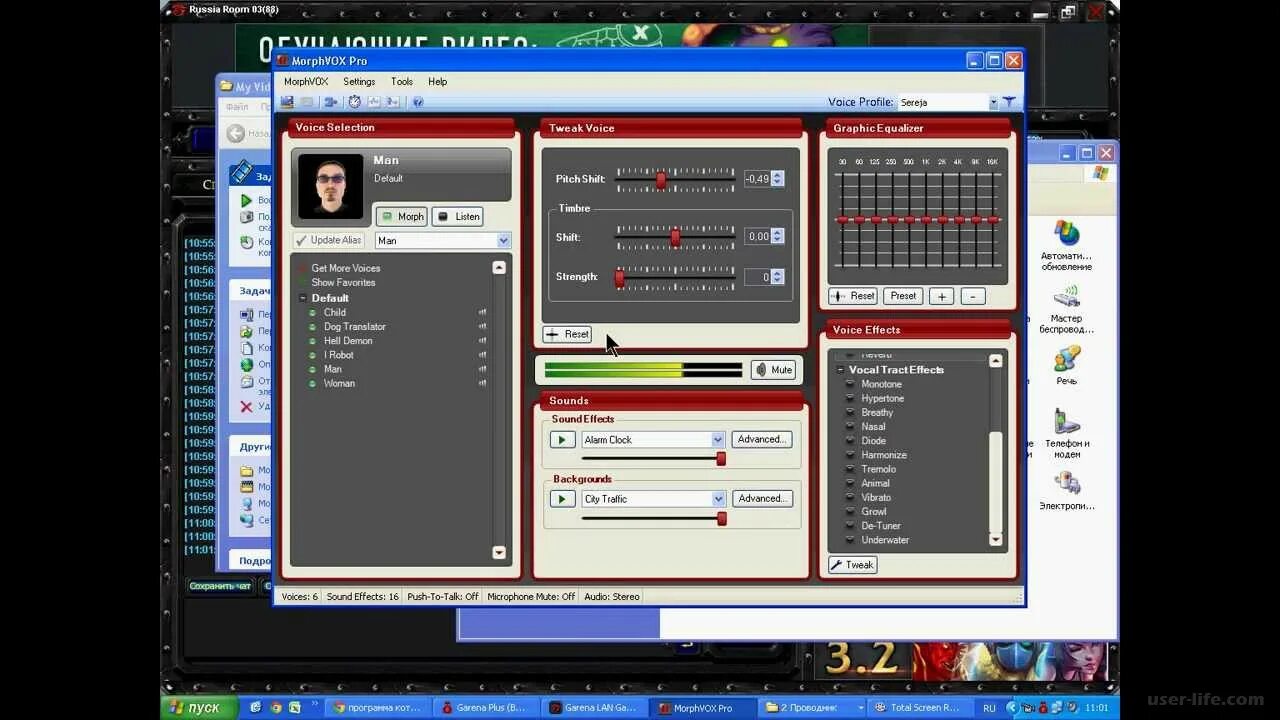1280x720 pixels.
Task: Open the Help menu
Action: [x=438, y=82]
